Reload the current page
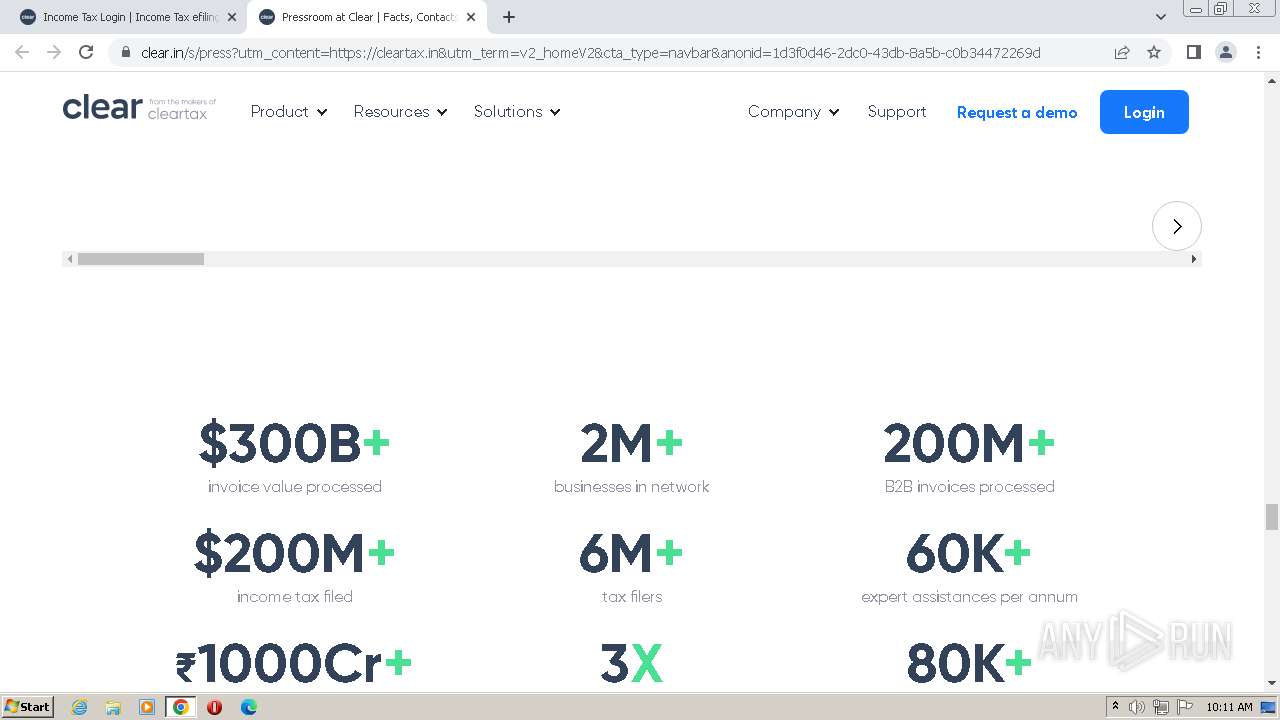 (86, 52)
